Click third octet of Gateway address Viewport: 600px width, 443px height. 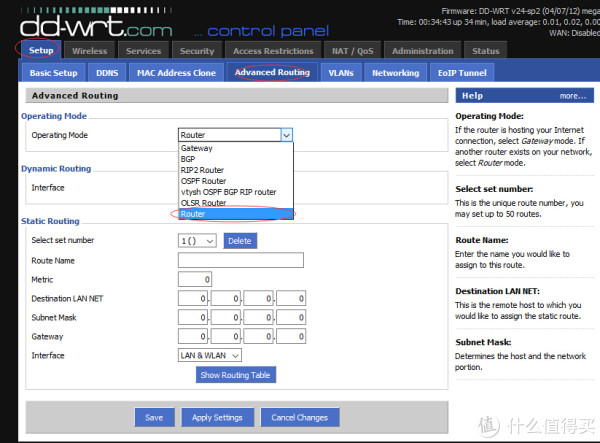259,336
